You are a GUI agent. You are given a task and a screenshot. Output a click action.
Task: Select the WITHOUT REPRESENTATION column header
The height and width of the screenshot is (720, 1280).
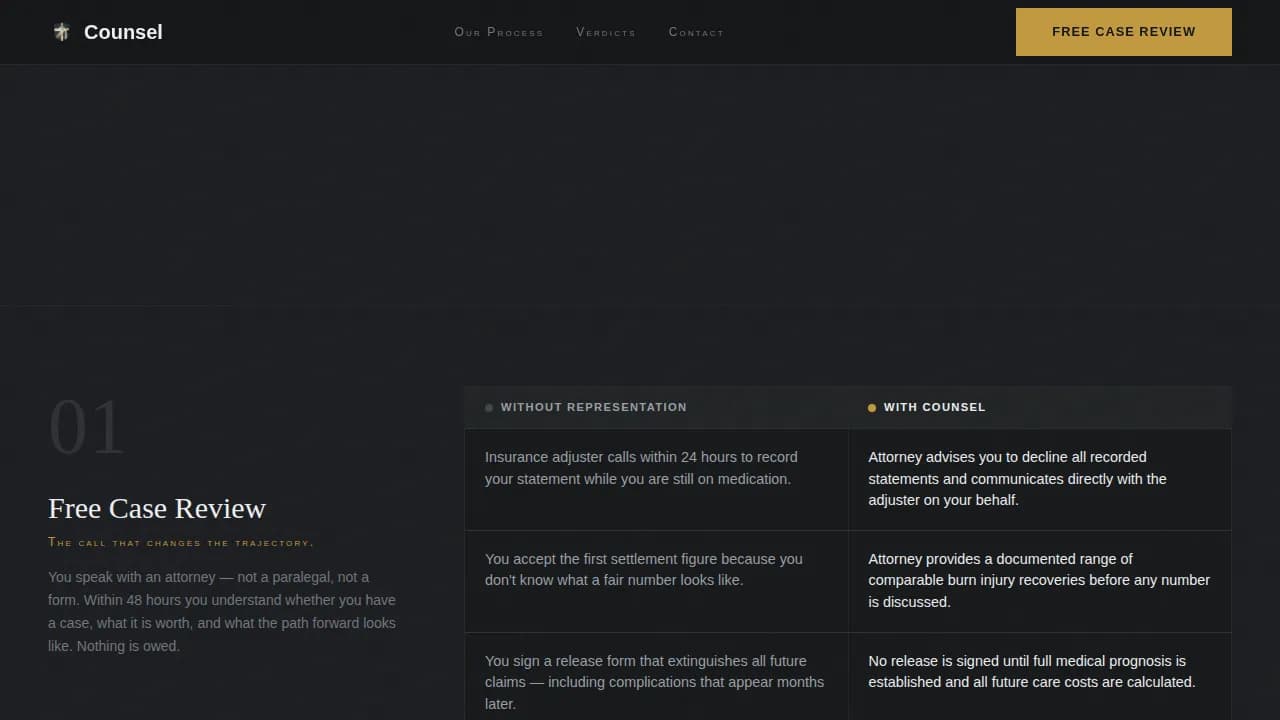[x=594, y=407]
